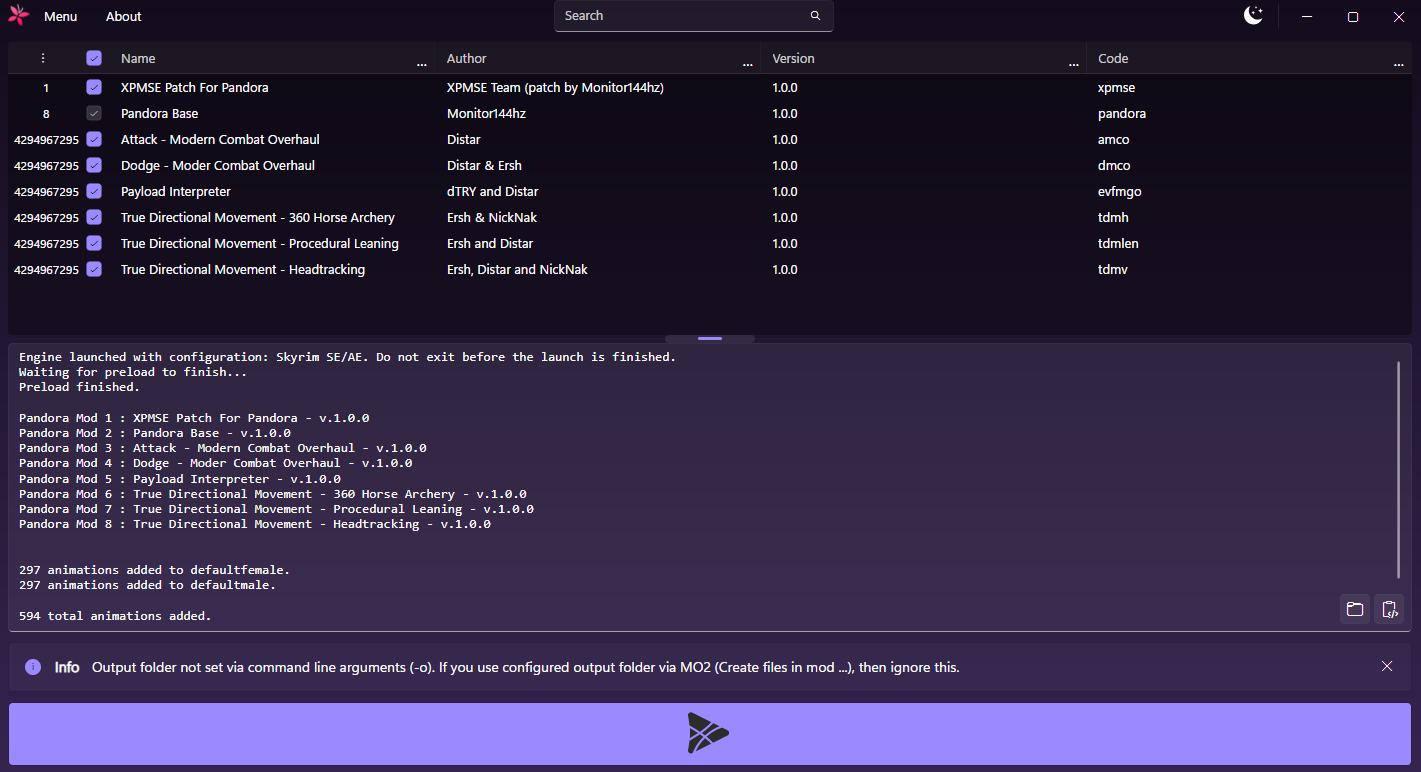Open the output folder via folder icon
This screenshot has width=1421, height=772.
[1354, 609]
